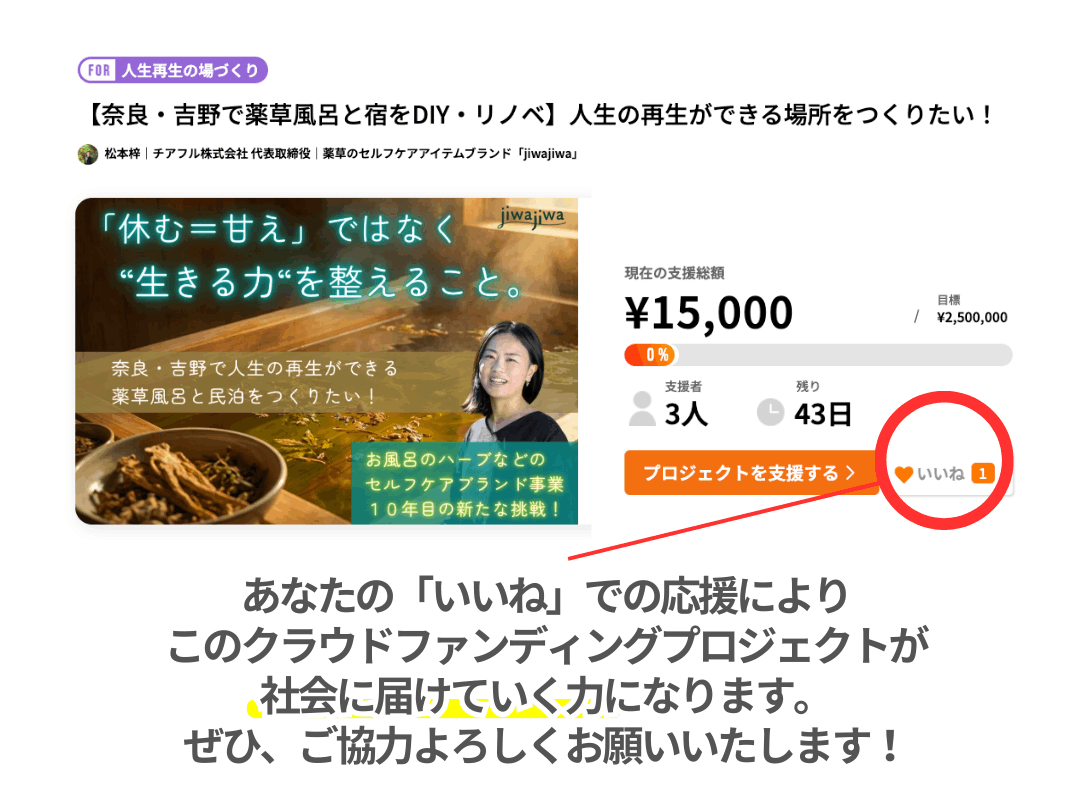Screen dimensions: 1080x788
Task: Click the orange heart icon beside いいね
Action: point(904,474)
